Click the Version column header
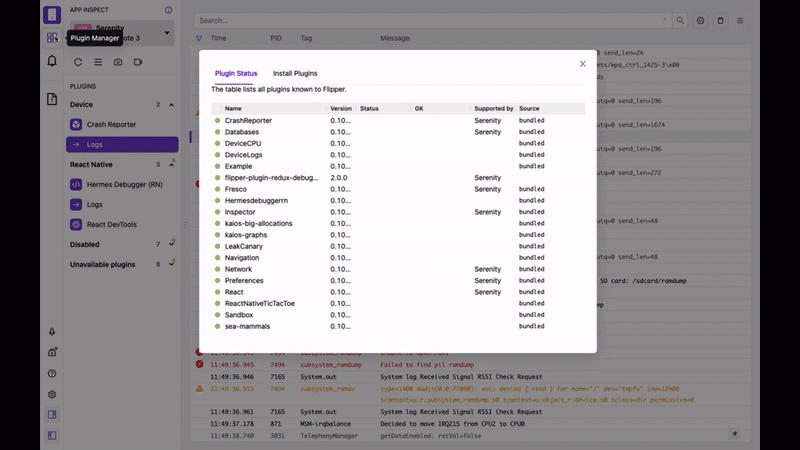Screen dimensions: 800x450 (x=341, y=109)
